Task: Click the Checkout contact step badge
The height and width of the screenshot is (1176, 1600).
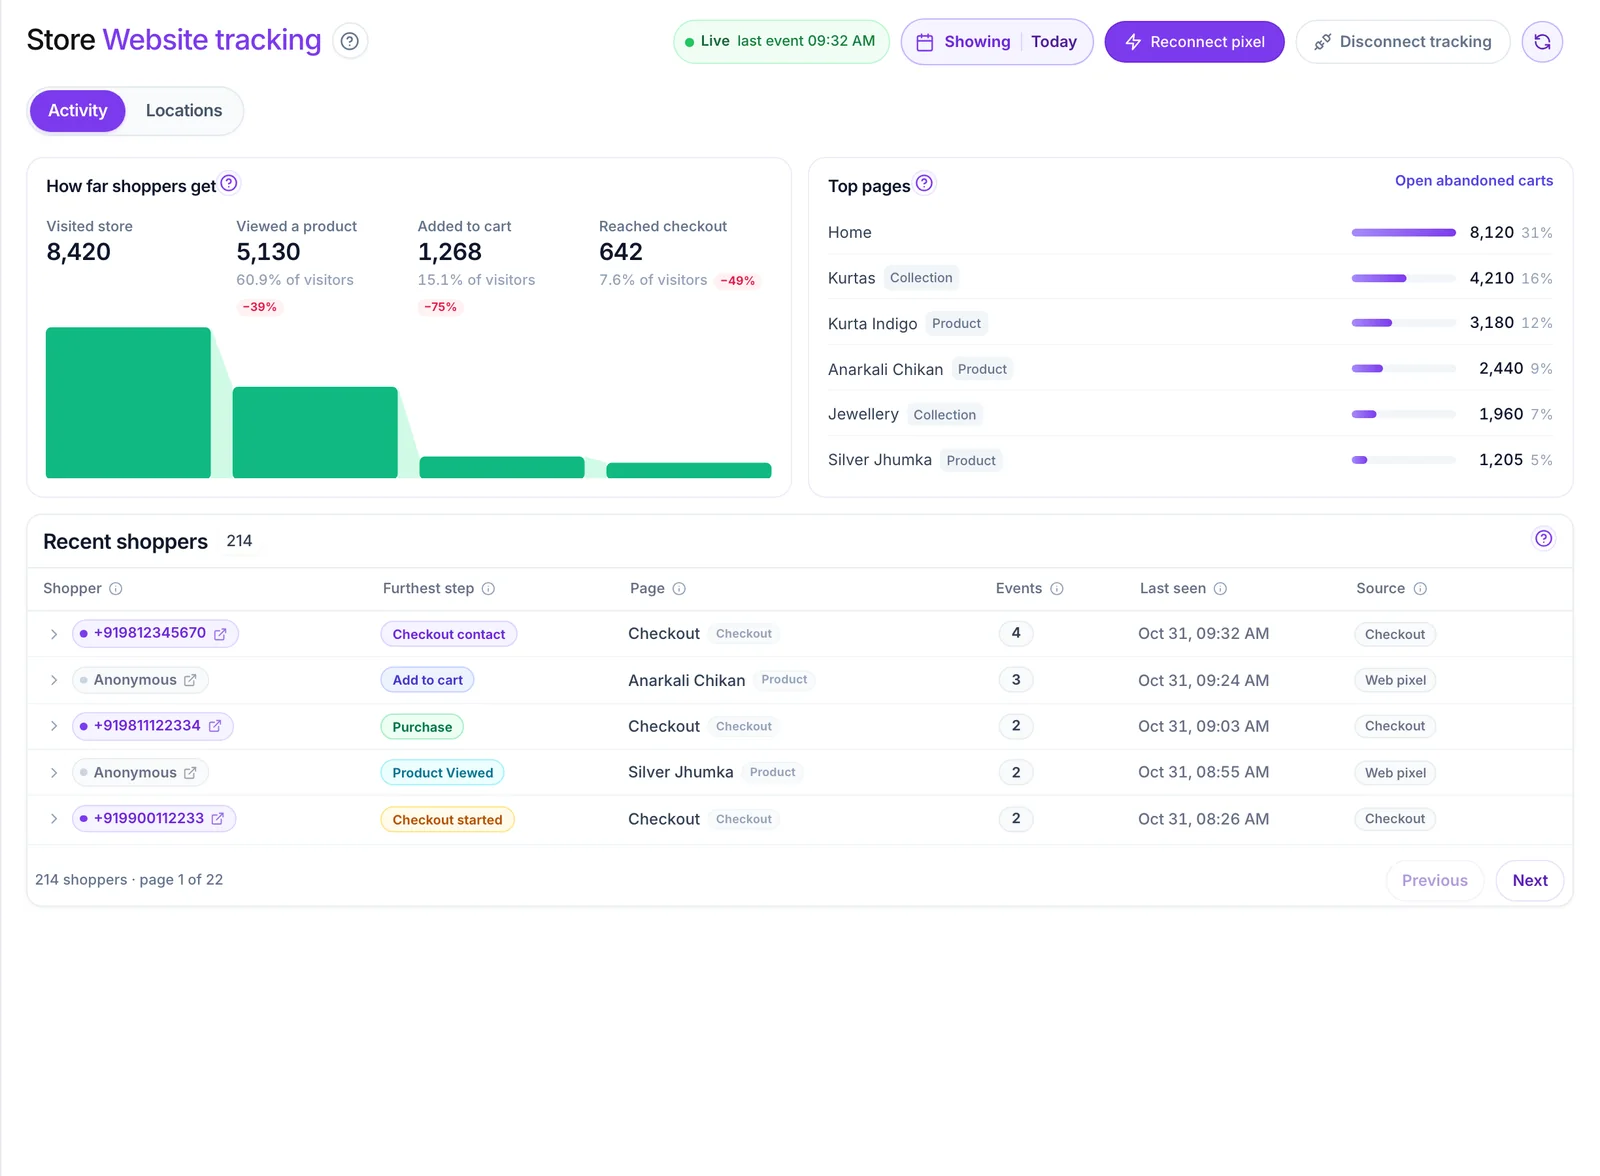Action: click(x=449, y=635)
